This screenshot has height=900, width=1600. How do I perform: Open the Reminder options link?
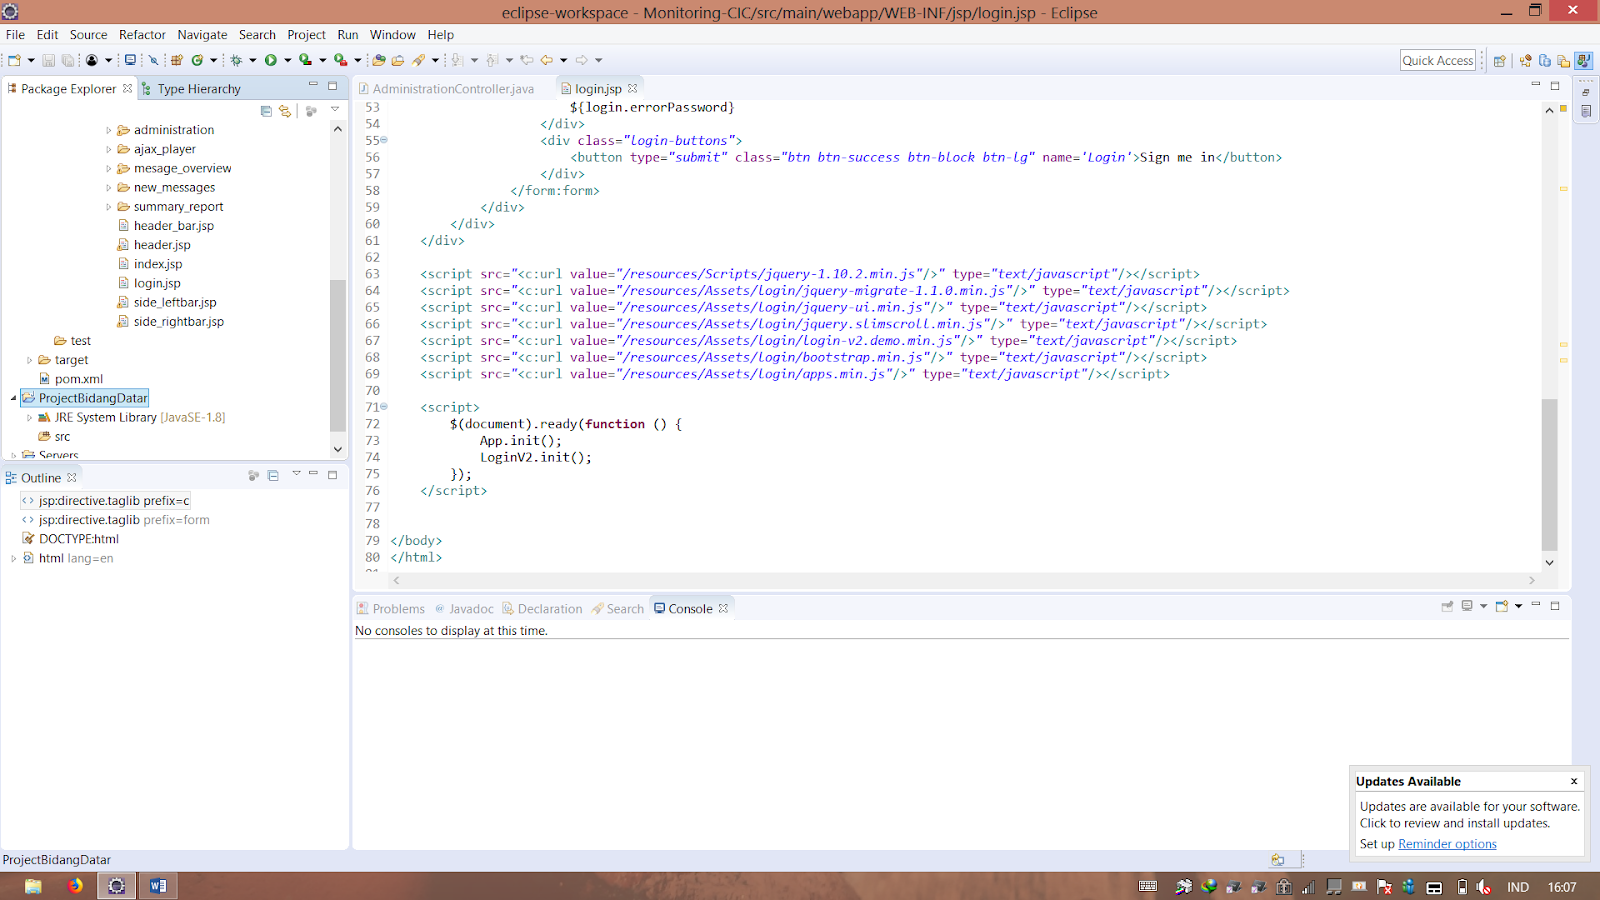point(1447,843)
